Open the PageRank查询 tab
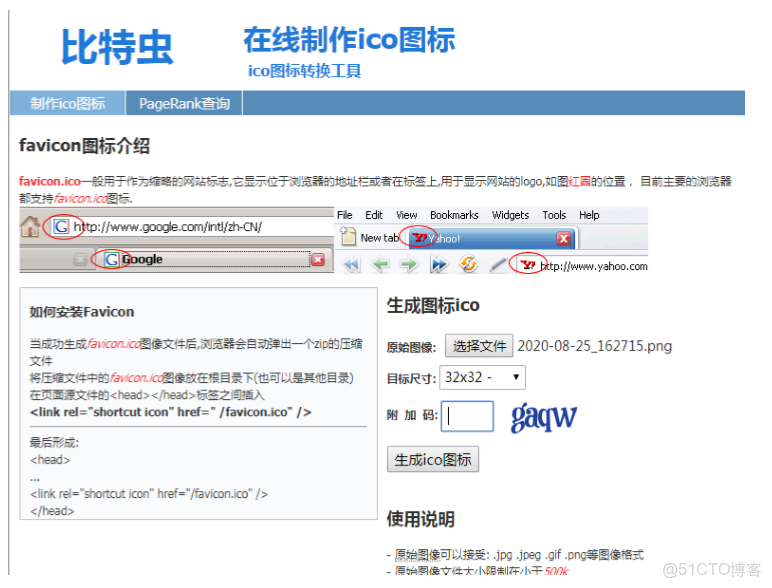The height and width of the screenshot is (588, 772). (184, 103)
